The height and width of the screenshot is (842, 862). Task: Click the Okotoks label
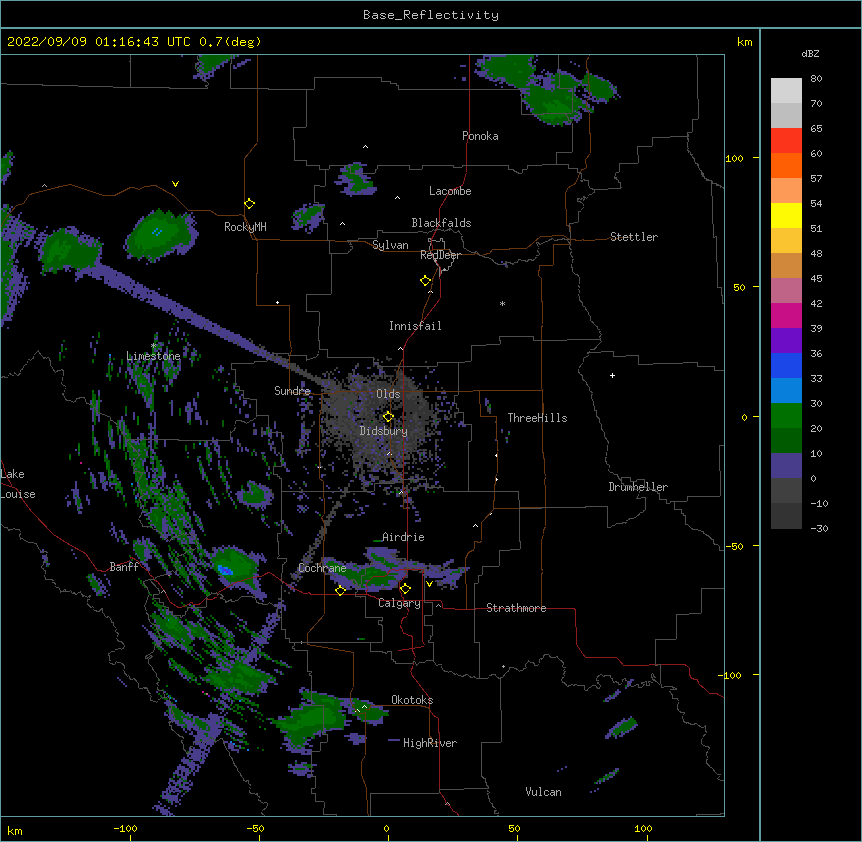[412, 700]
